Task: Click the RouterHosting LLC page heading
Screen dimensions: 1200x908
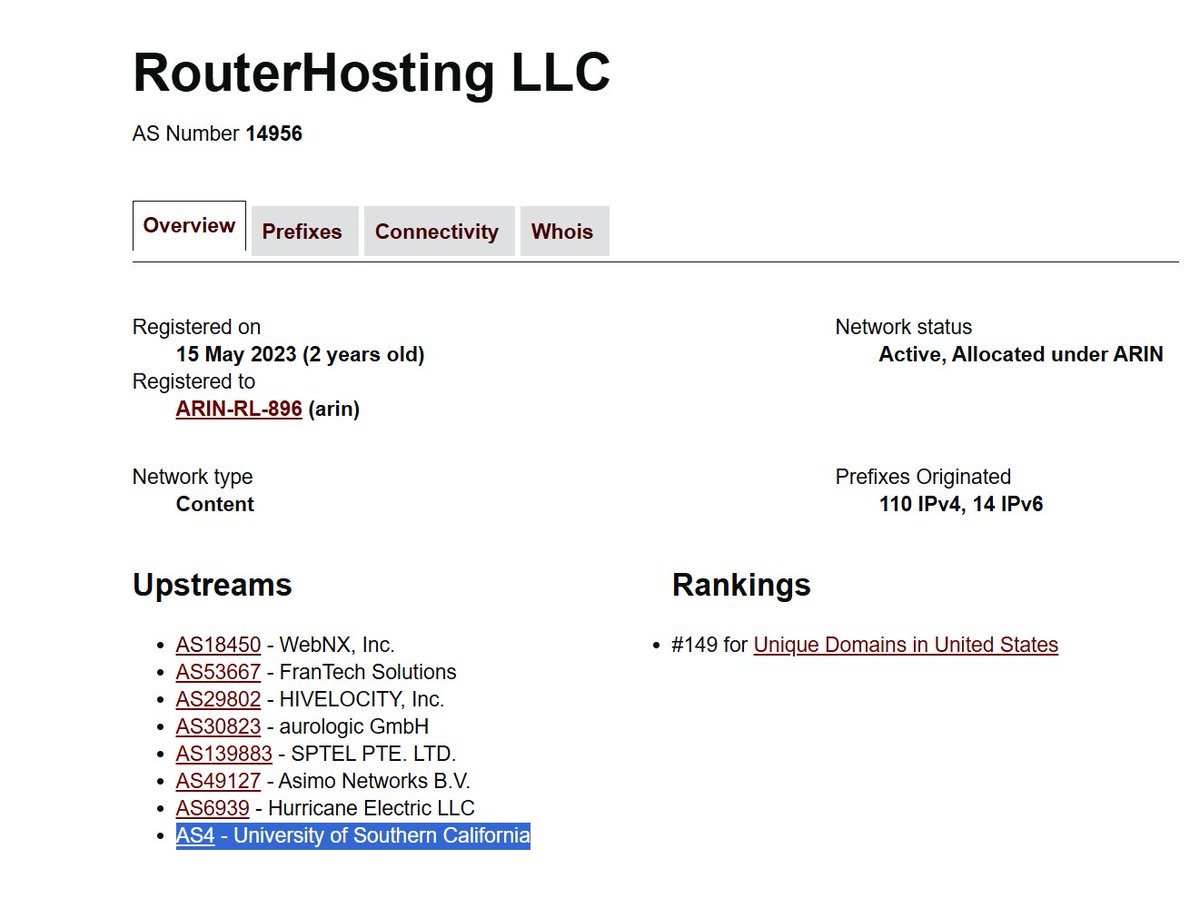Action: tap(371, 73)
